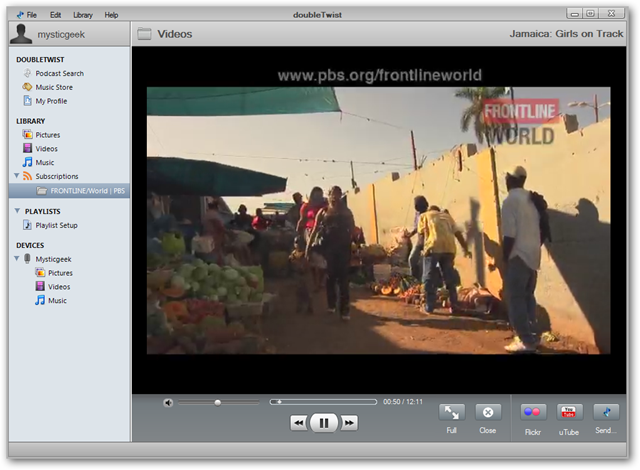Share the video to Flickr
This screenshot has width=640, height=470.
coord(533,413)
